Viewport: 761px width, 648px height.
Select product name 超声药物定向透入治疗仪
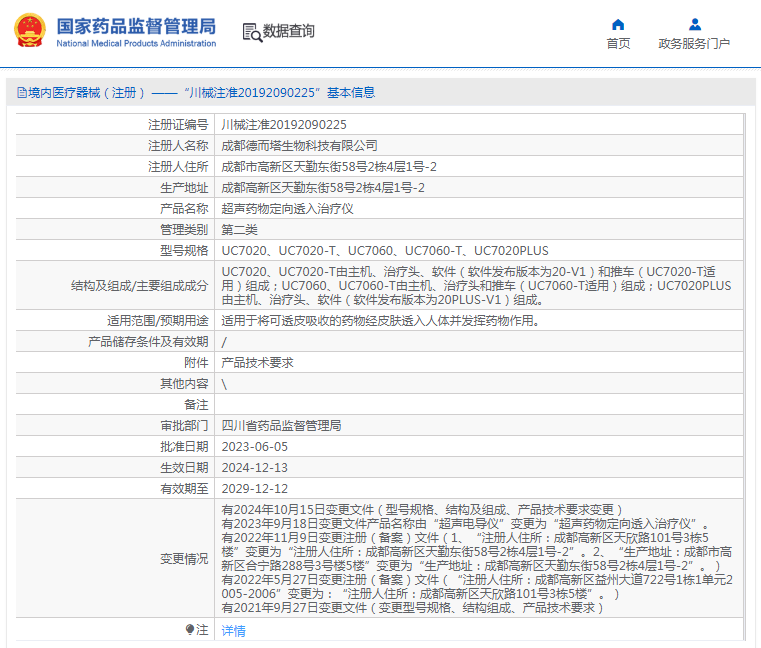[x=287, y=209]
